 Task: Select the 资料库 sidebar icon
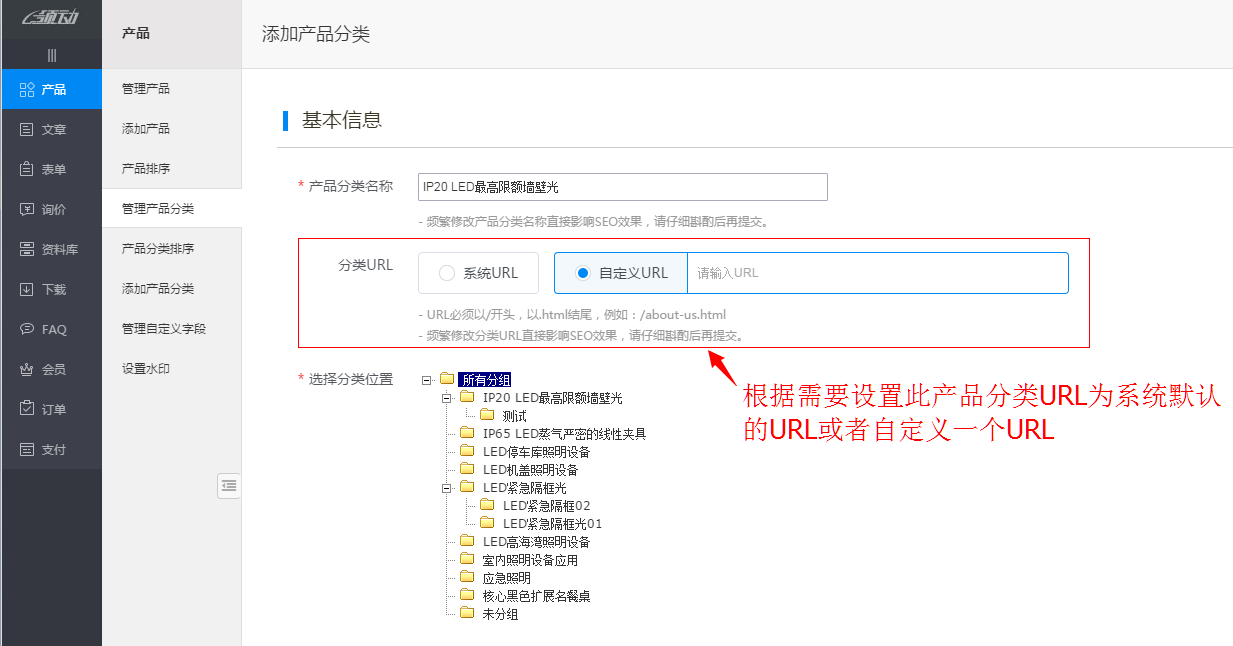[x=25, y=249]
